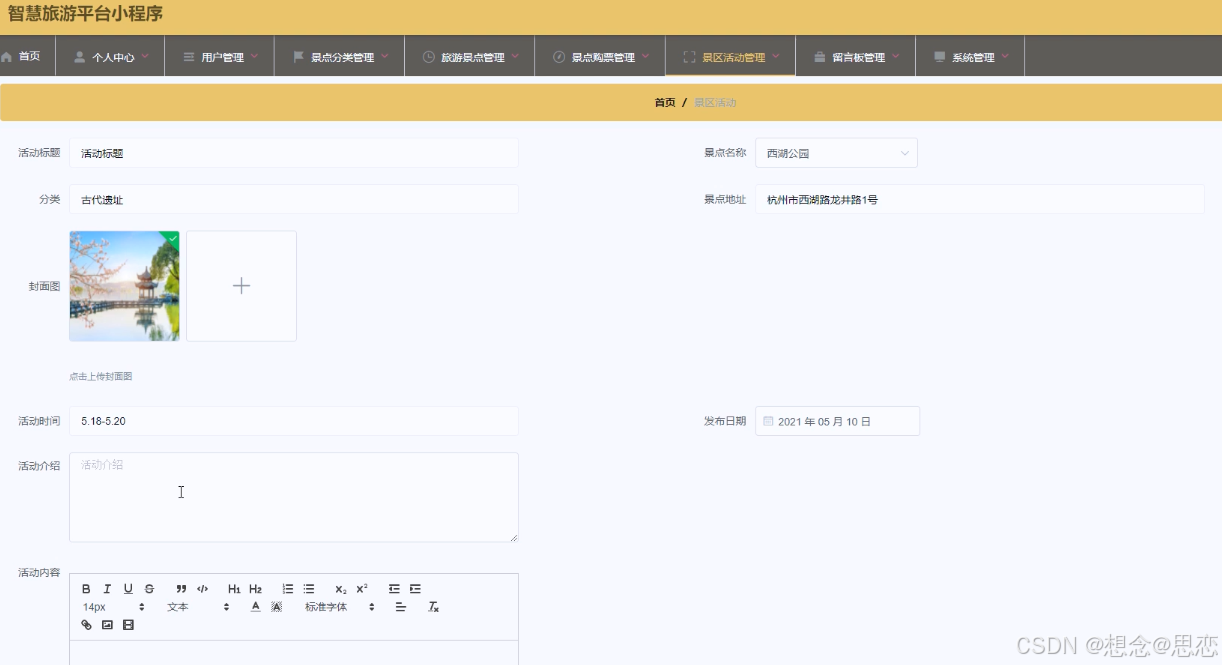
Task: Expand the 旅游景点管理 menu
Action: [x=470, y=57]
